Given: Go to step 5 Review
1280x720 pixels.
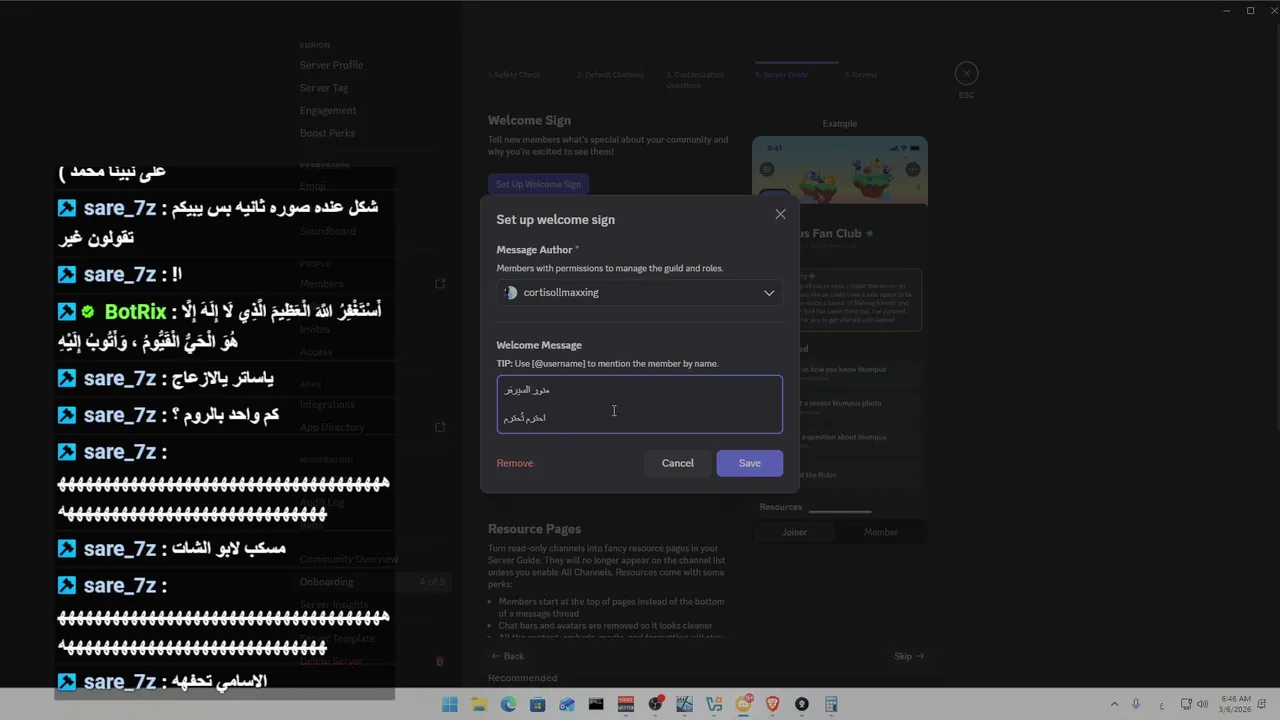Looking at the screenshot, I should tap(861, 75).
